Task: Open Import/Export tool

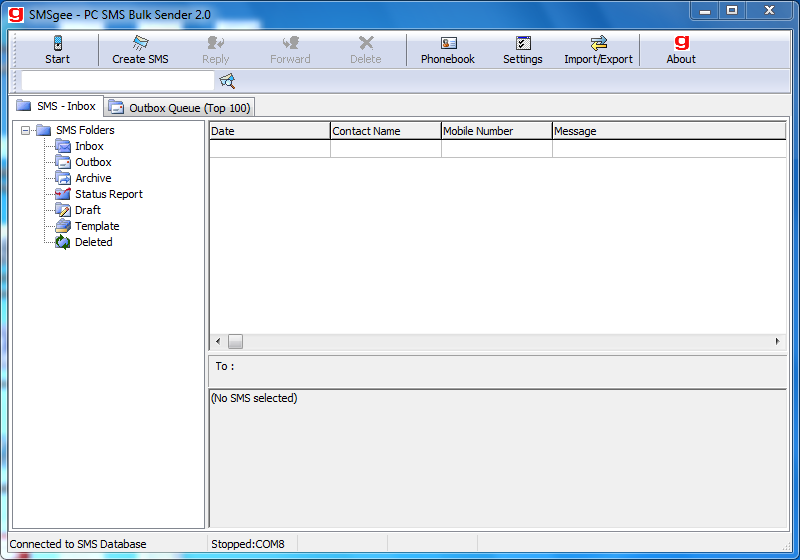Action: [598, 50]
